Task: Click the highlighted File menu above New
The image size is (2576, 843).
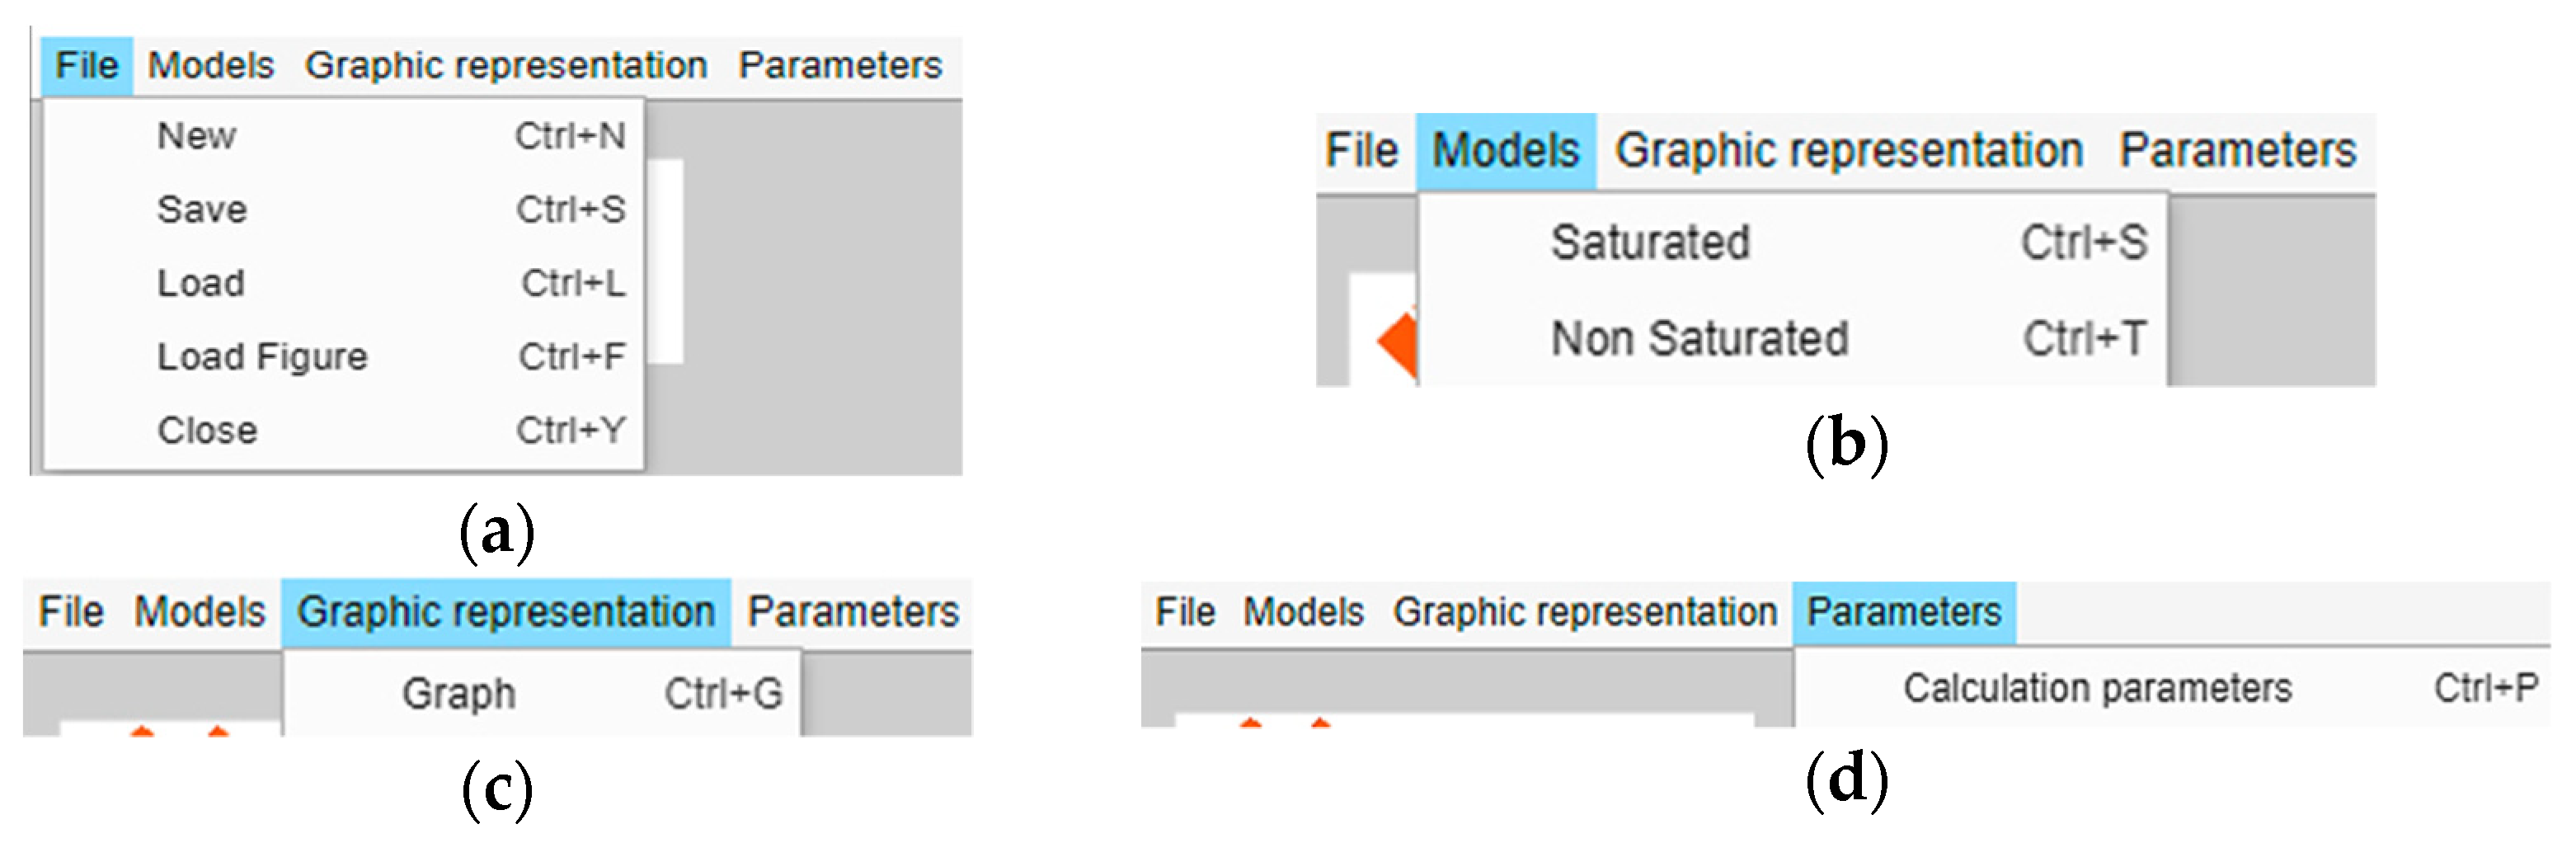Action: pos(87,66)
